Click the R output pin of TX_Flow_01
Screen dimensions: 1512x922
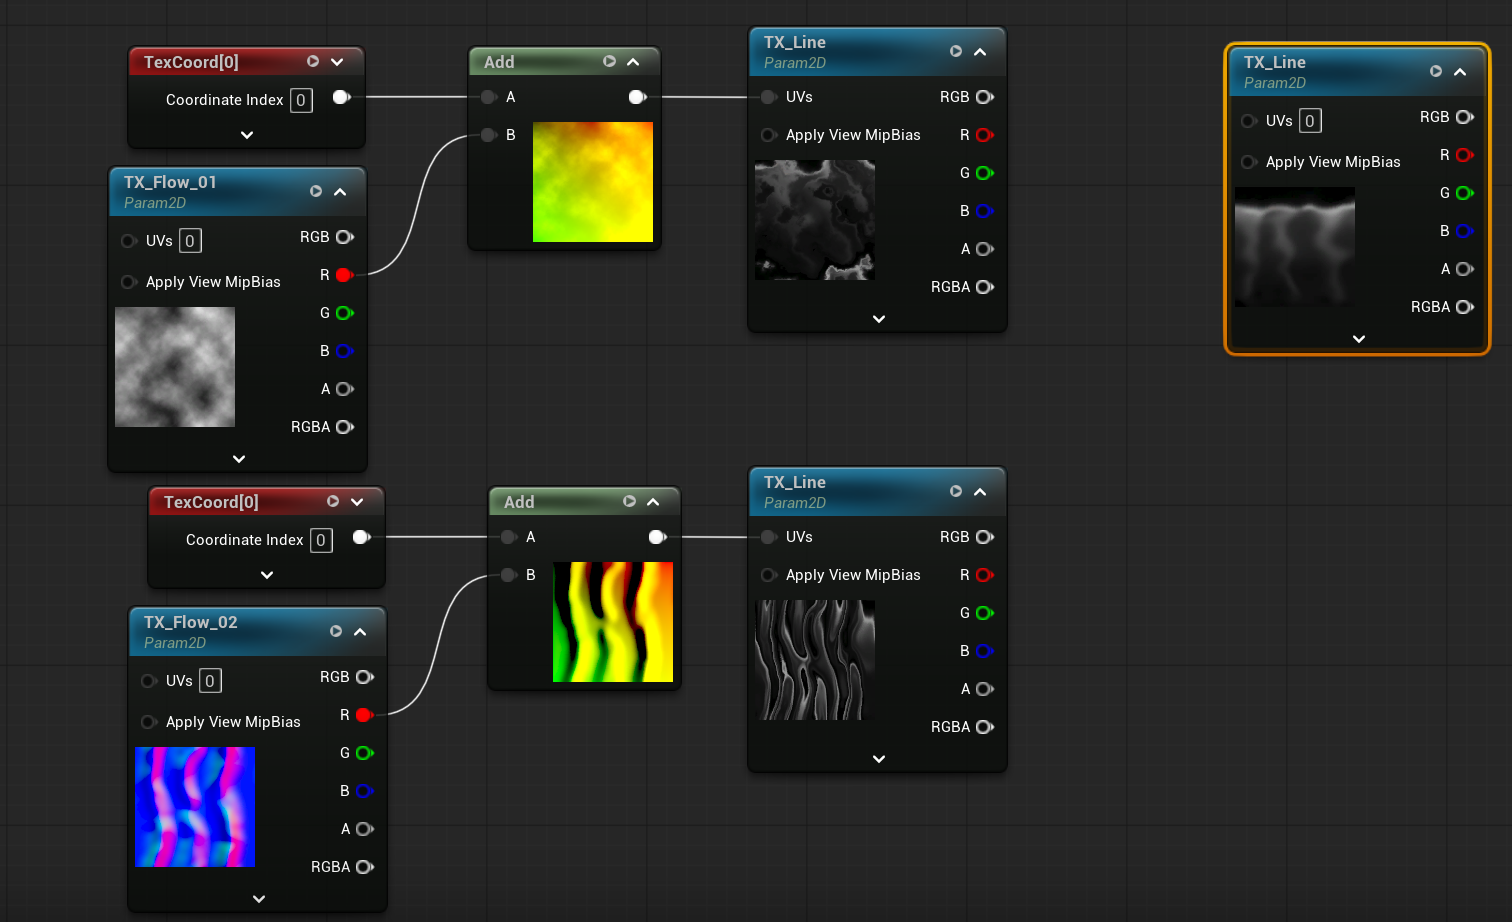(x=345, y=275)
